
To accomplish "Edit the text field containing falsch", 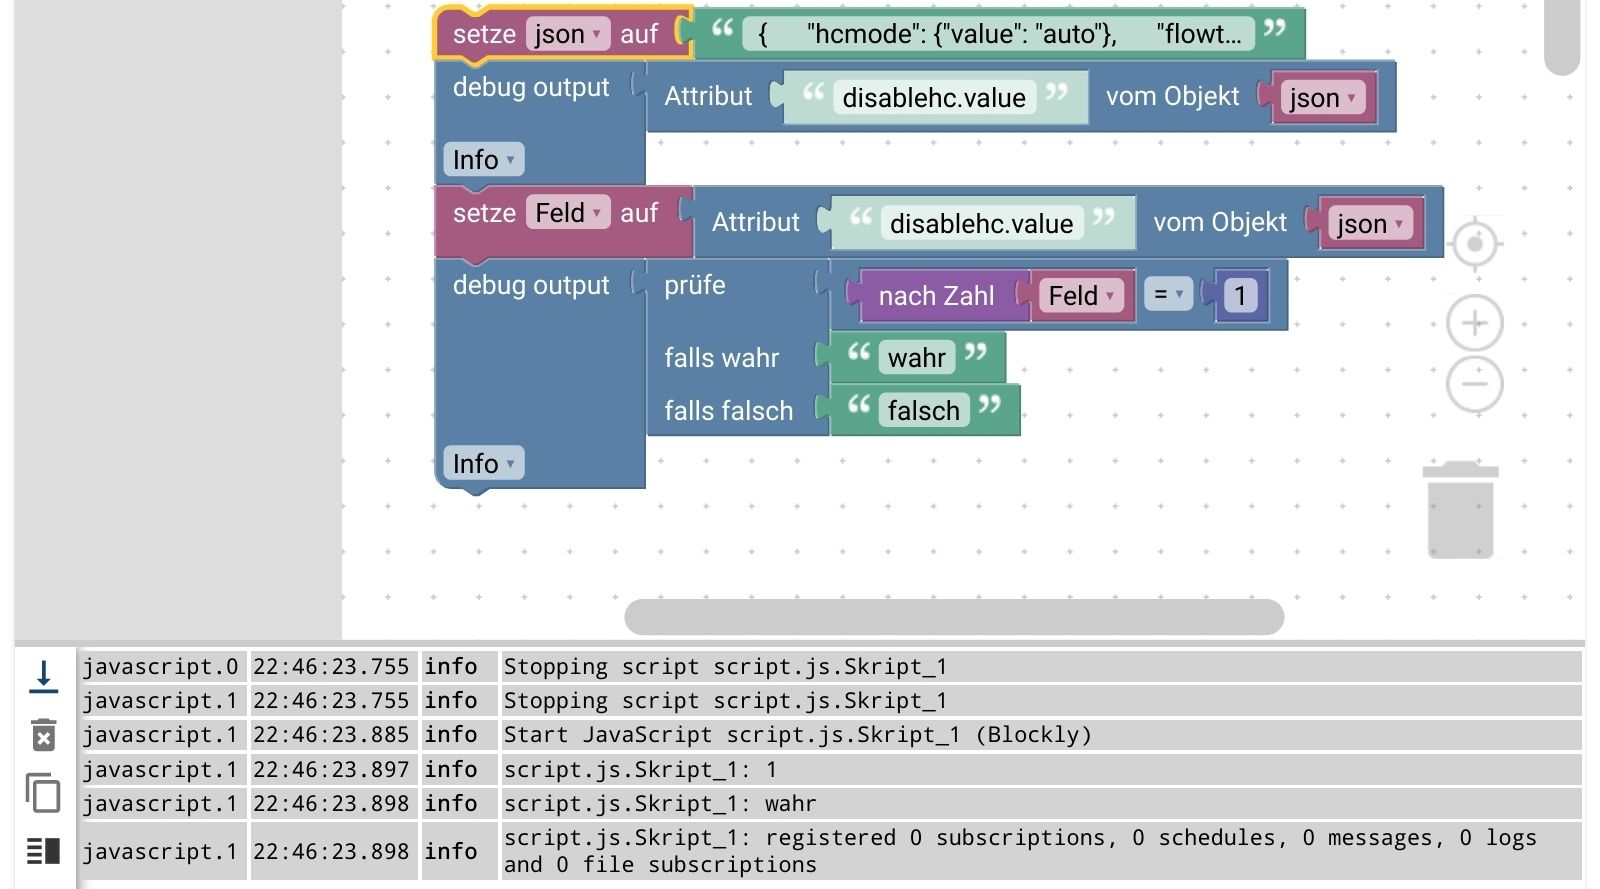I will (923, 410).
